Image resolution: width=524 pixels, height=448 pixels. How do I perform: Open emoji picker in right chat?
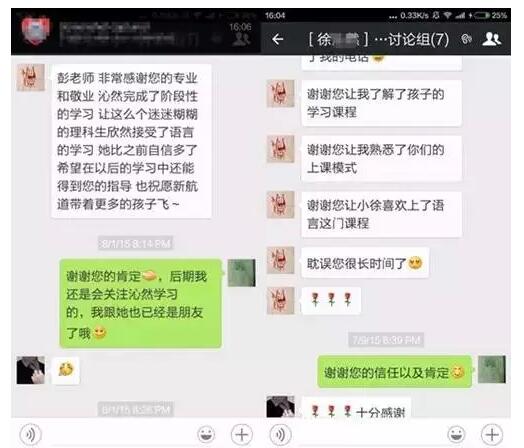pos(456,434)
